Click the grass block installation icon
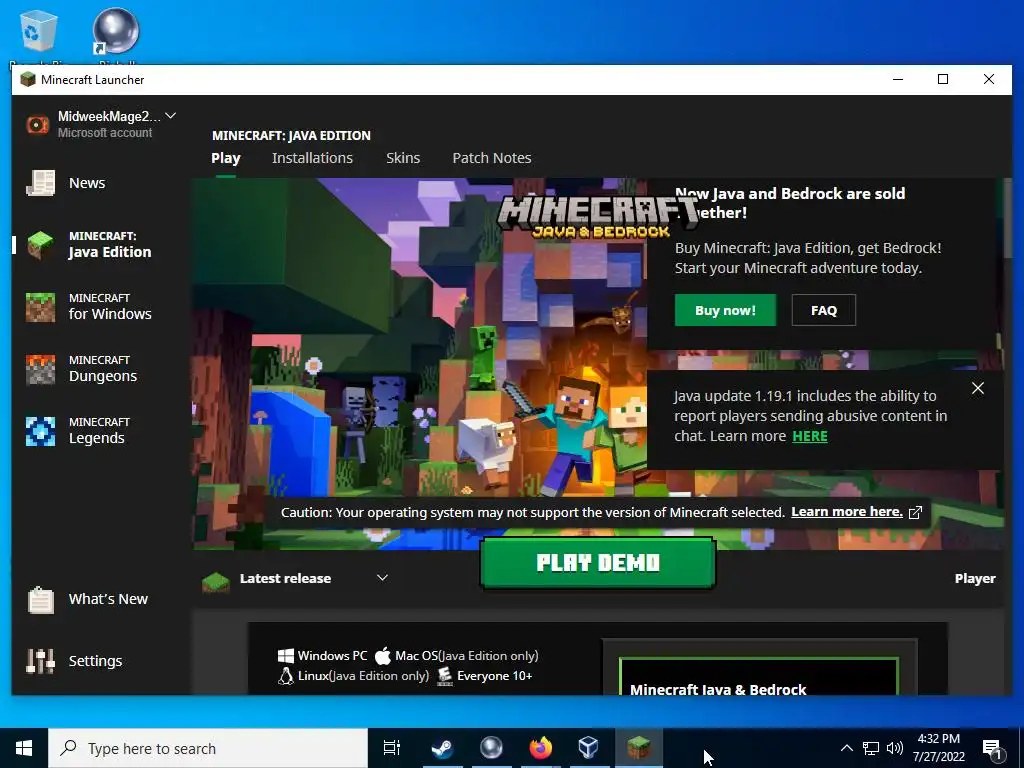Image resolution: width=1024 pixels, height=768 pixels. (x=216, y=580)
